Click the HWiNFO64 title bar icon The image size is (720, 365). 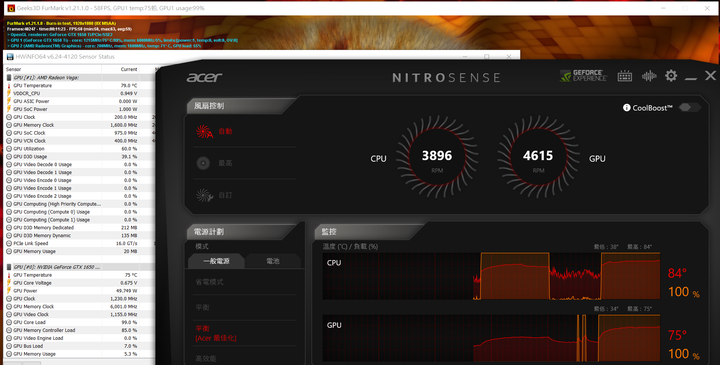[10, 56]
